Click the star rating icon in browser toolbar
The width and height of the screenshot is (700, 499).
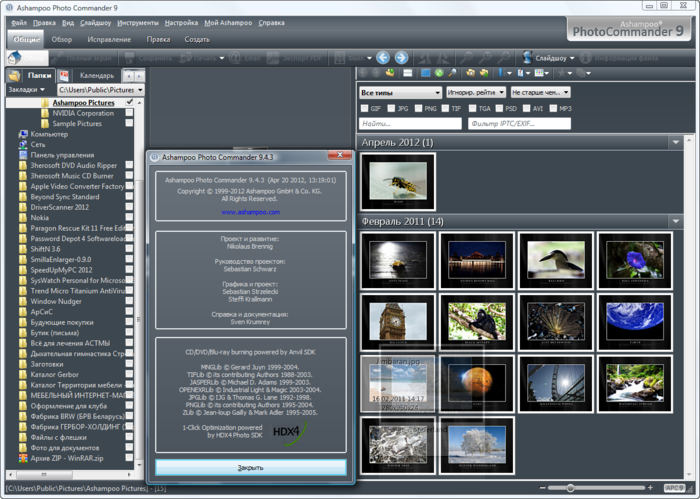tap(562, 73)
